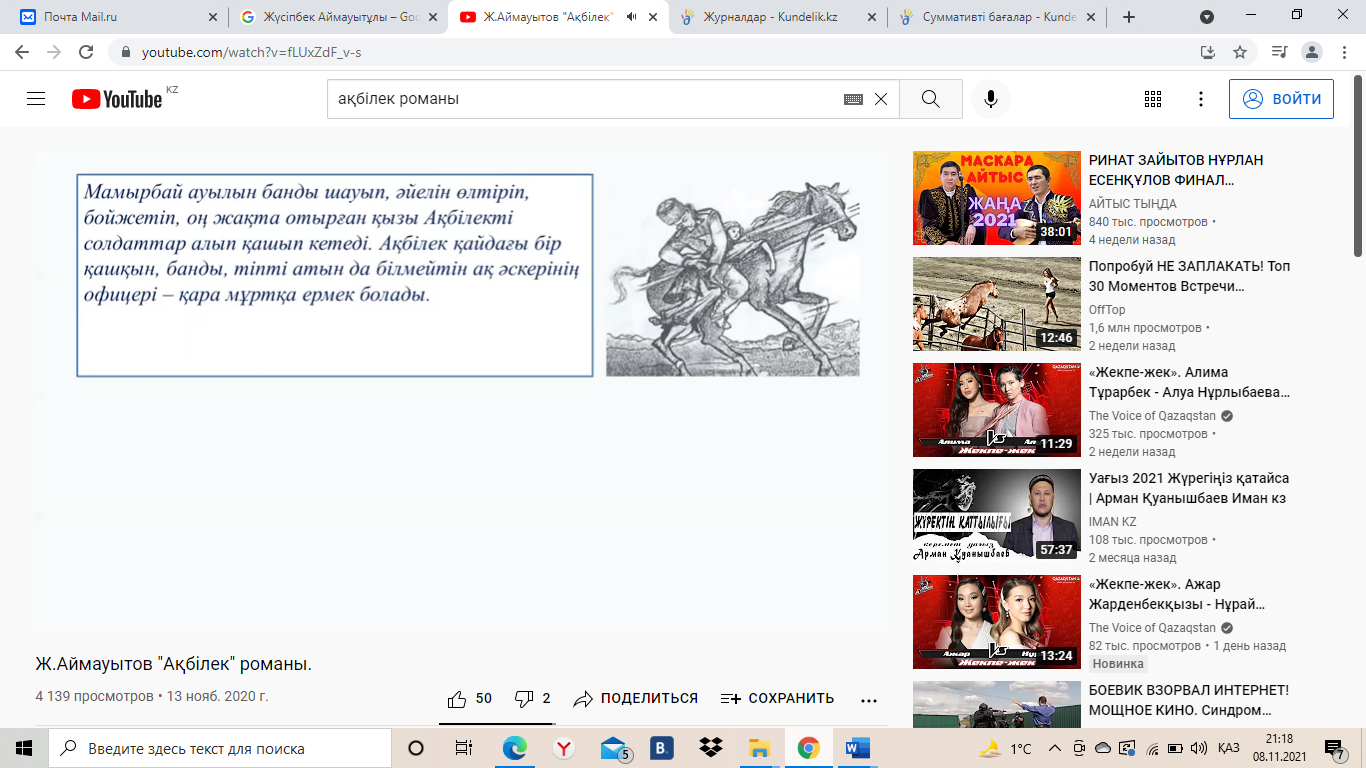Open weather widget showing 1°C
Image resolution: width=1366 pixels, height=768 pixels.
1006,748
